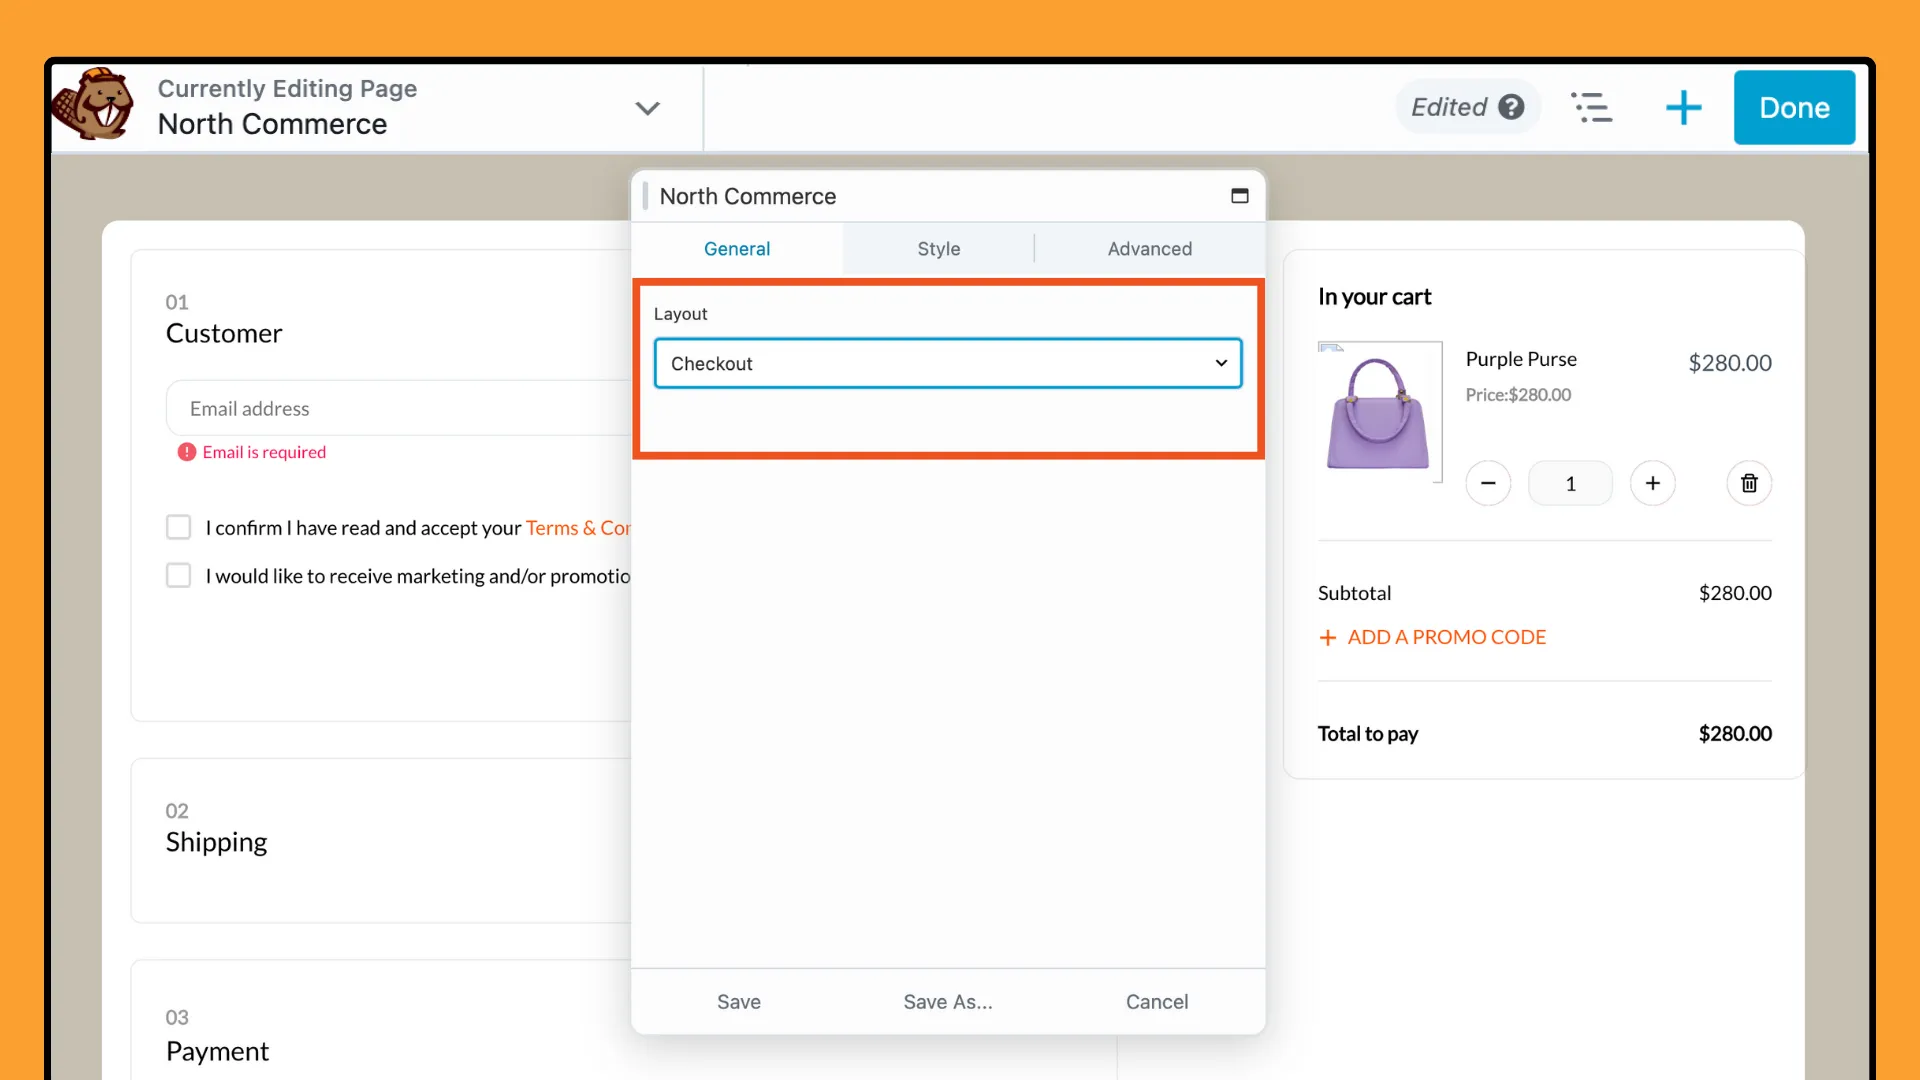Click the Save button in dialog

click(738, 1001)
